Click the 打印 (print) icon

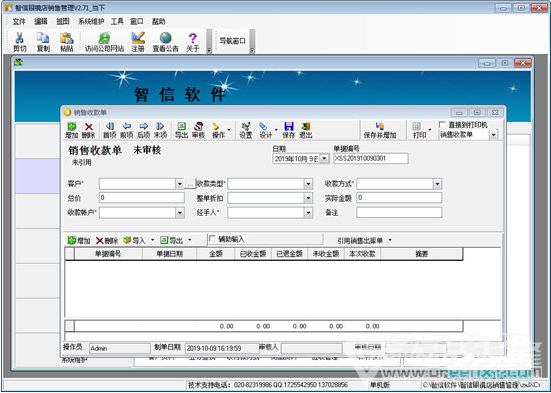[x=417, y=127]
